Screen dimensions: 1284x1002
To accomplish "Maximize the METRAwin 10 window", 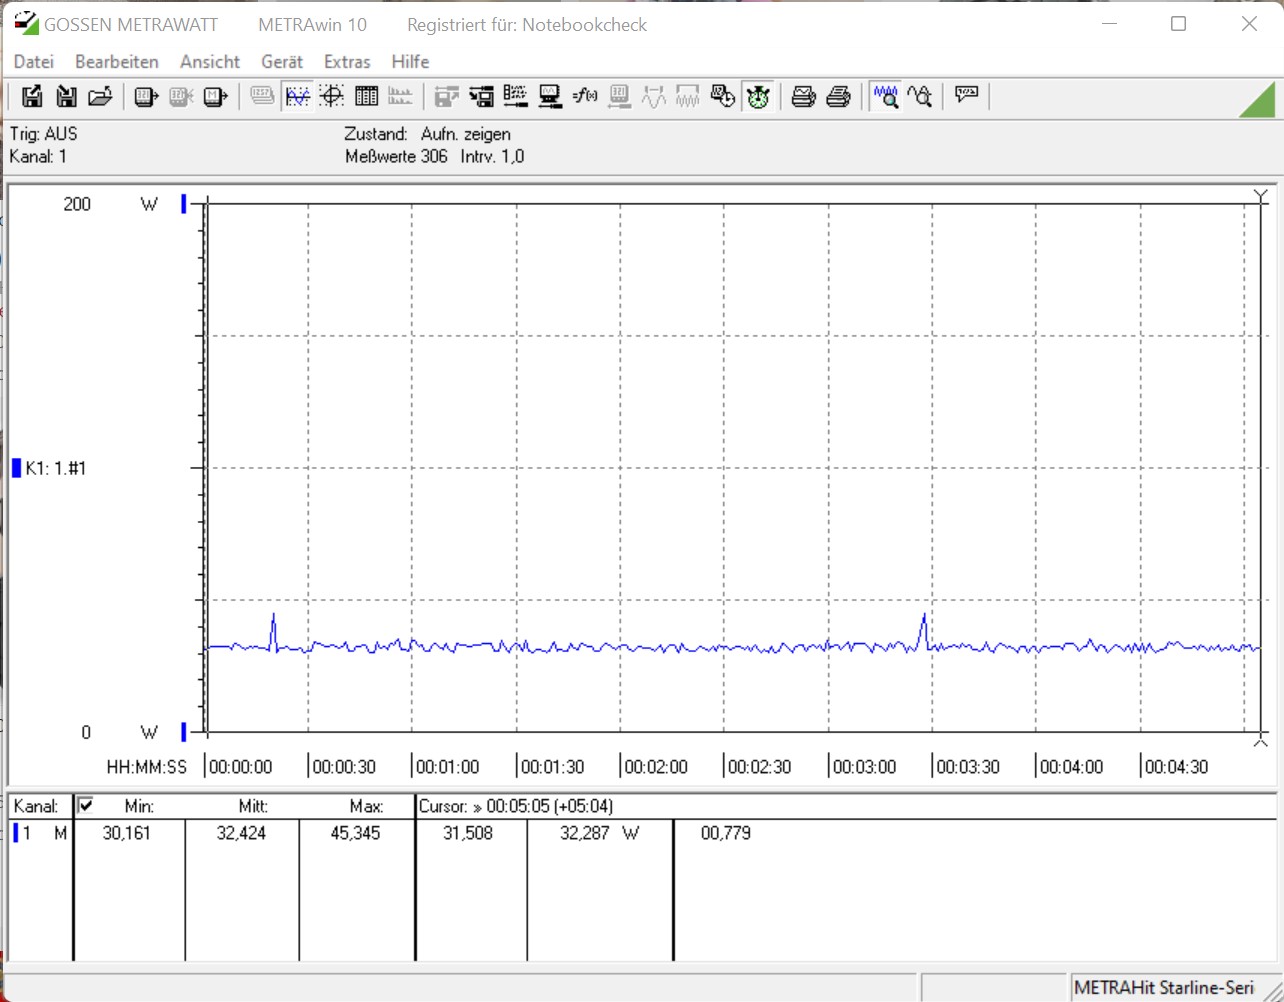I will [1178, 24].
